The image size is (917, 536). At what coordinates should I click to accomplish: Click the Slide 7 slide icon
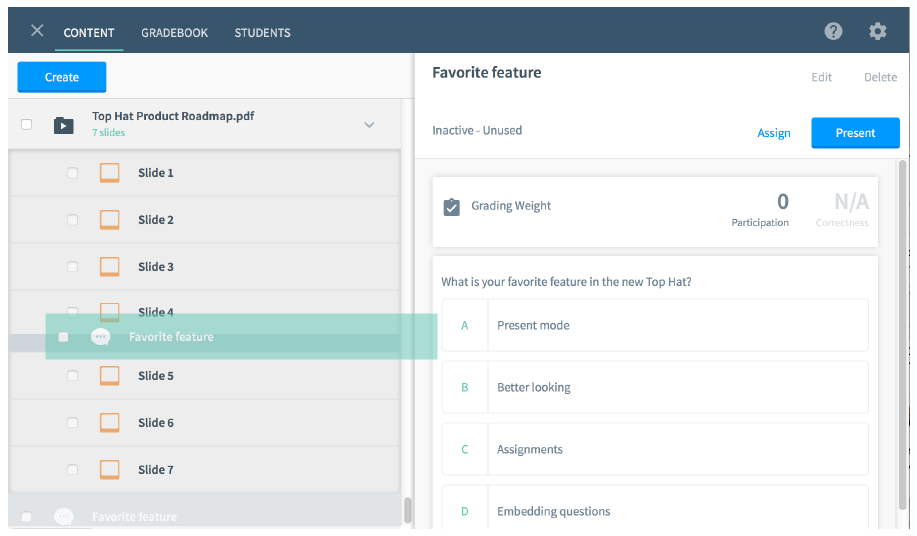109,469
